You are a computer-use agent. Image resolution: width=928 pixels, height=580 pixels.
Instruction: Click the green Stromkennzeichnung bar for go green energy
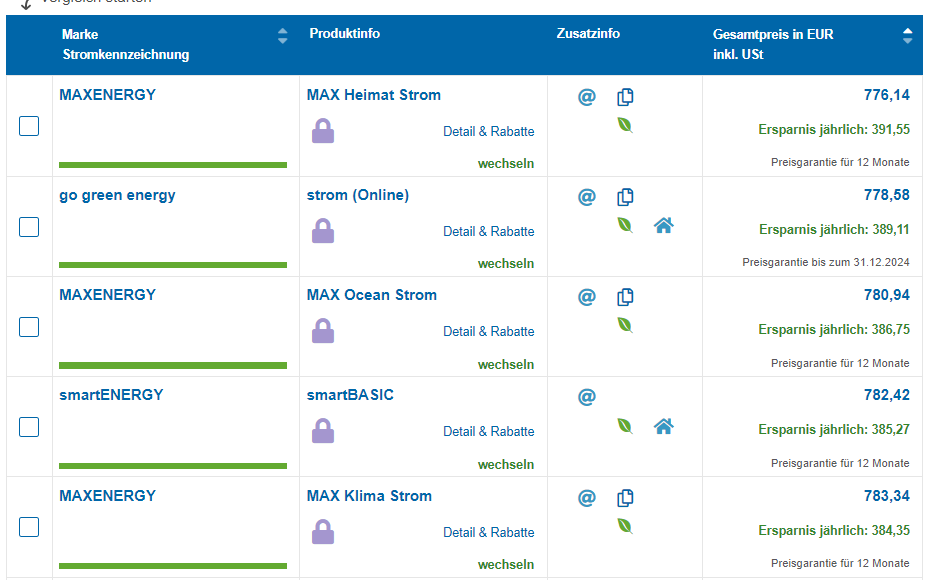point(173,265)
